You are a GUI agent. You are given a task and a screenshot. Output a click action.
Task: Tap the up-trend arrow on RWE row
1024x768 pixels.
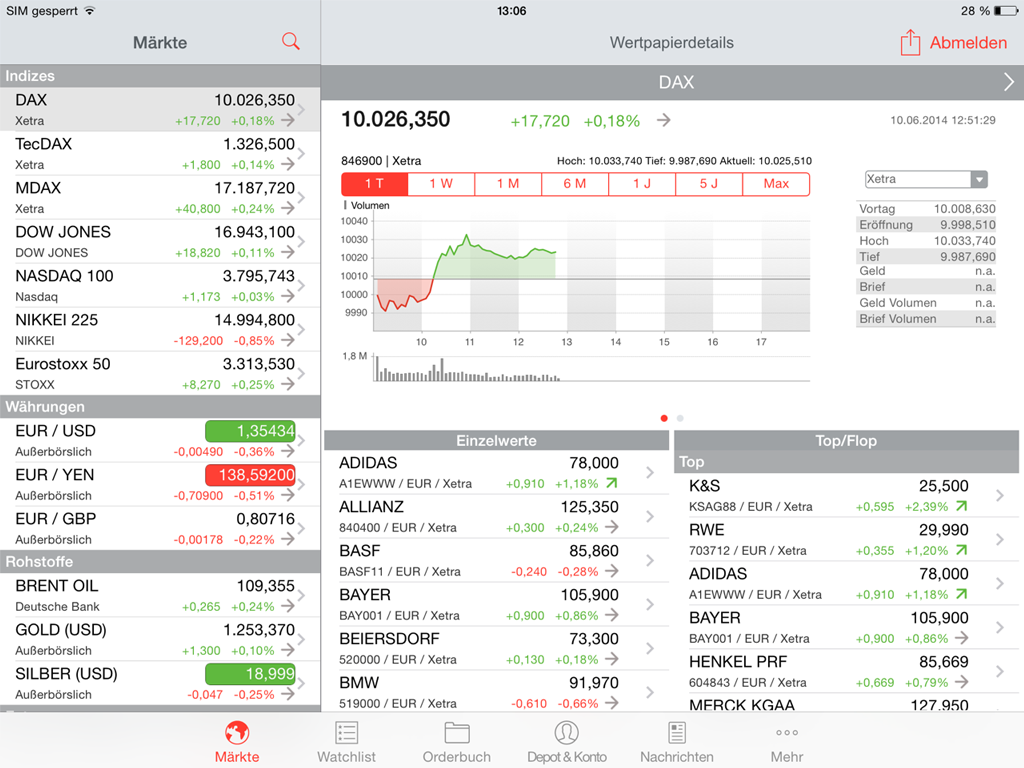[961, 550]
